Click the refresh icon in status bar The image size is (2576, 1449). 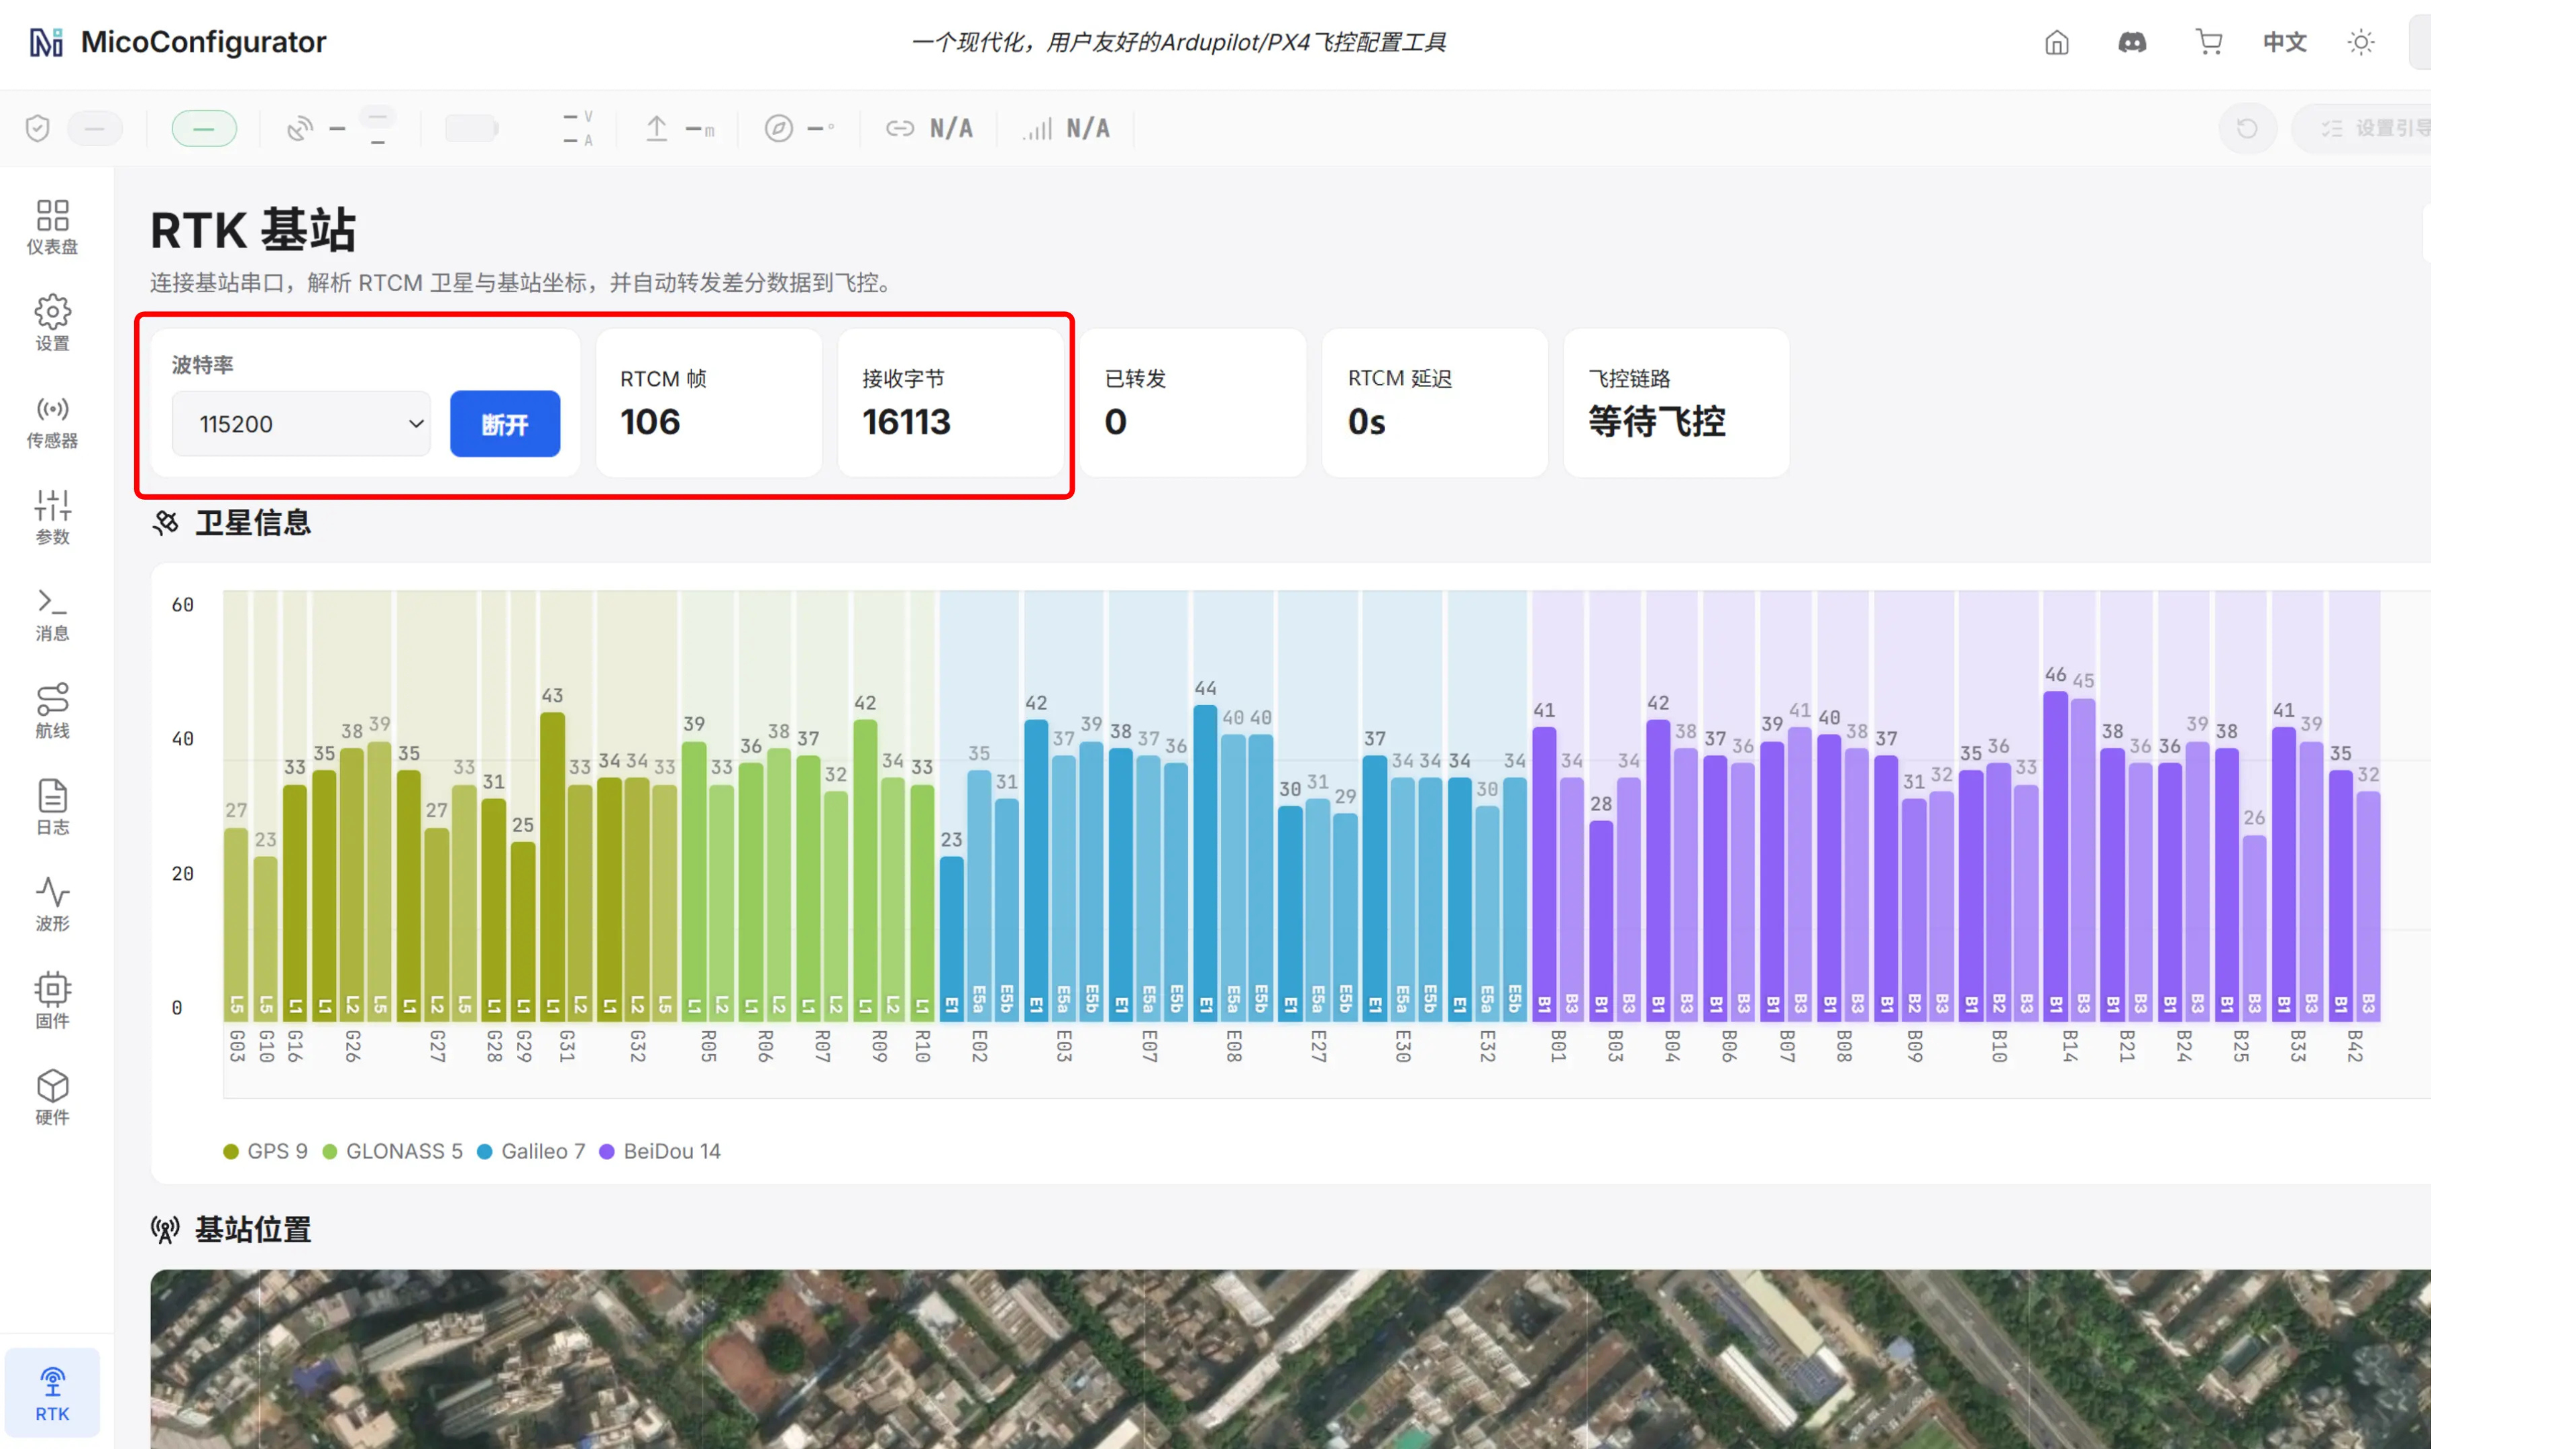tap(2247, 128)
